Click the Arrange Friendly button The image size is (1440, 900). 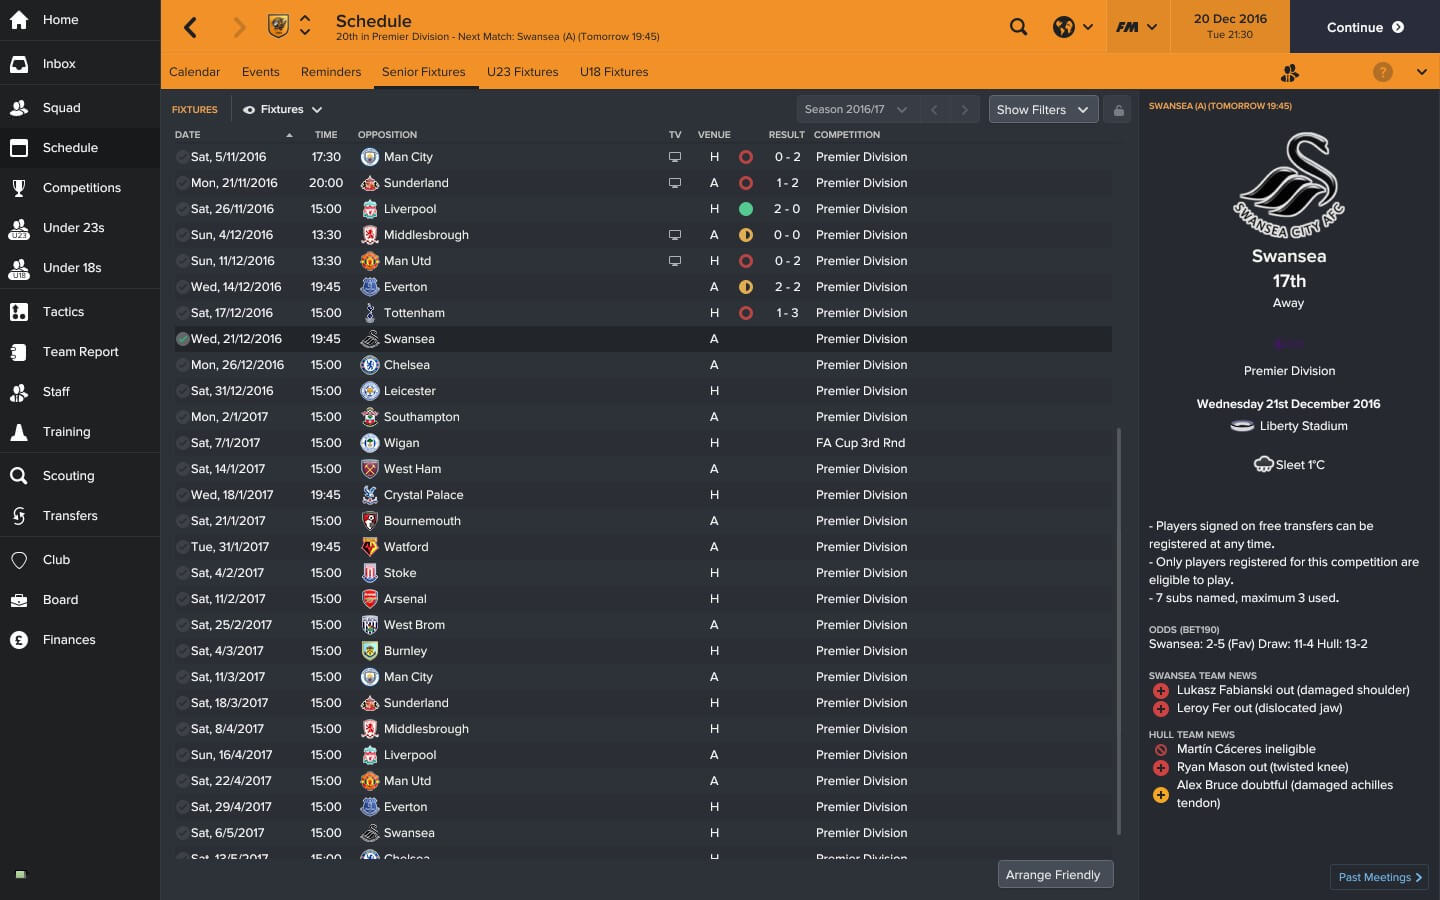click(1055, 874)
